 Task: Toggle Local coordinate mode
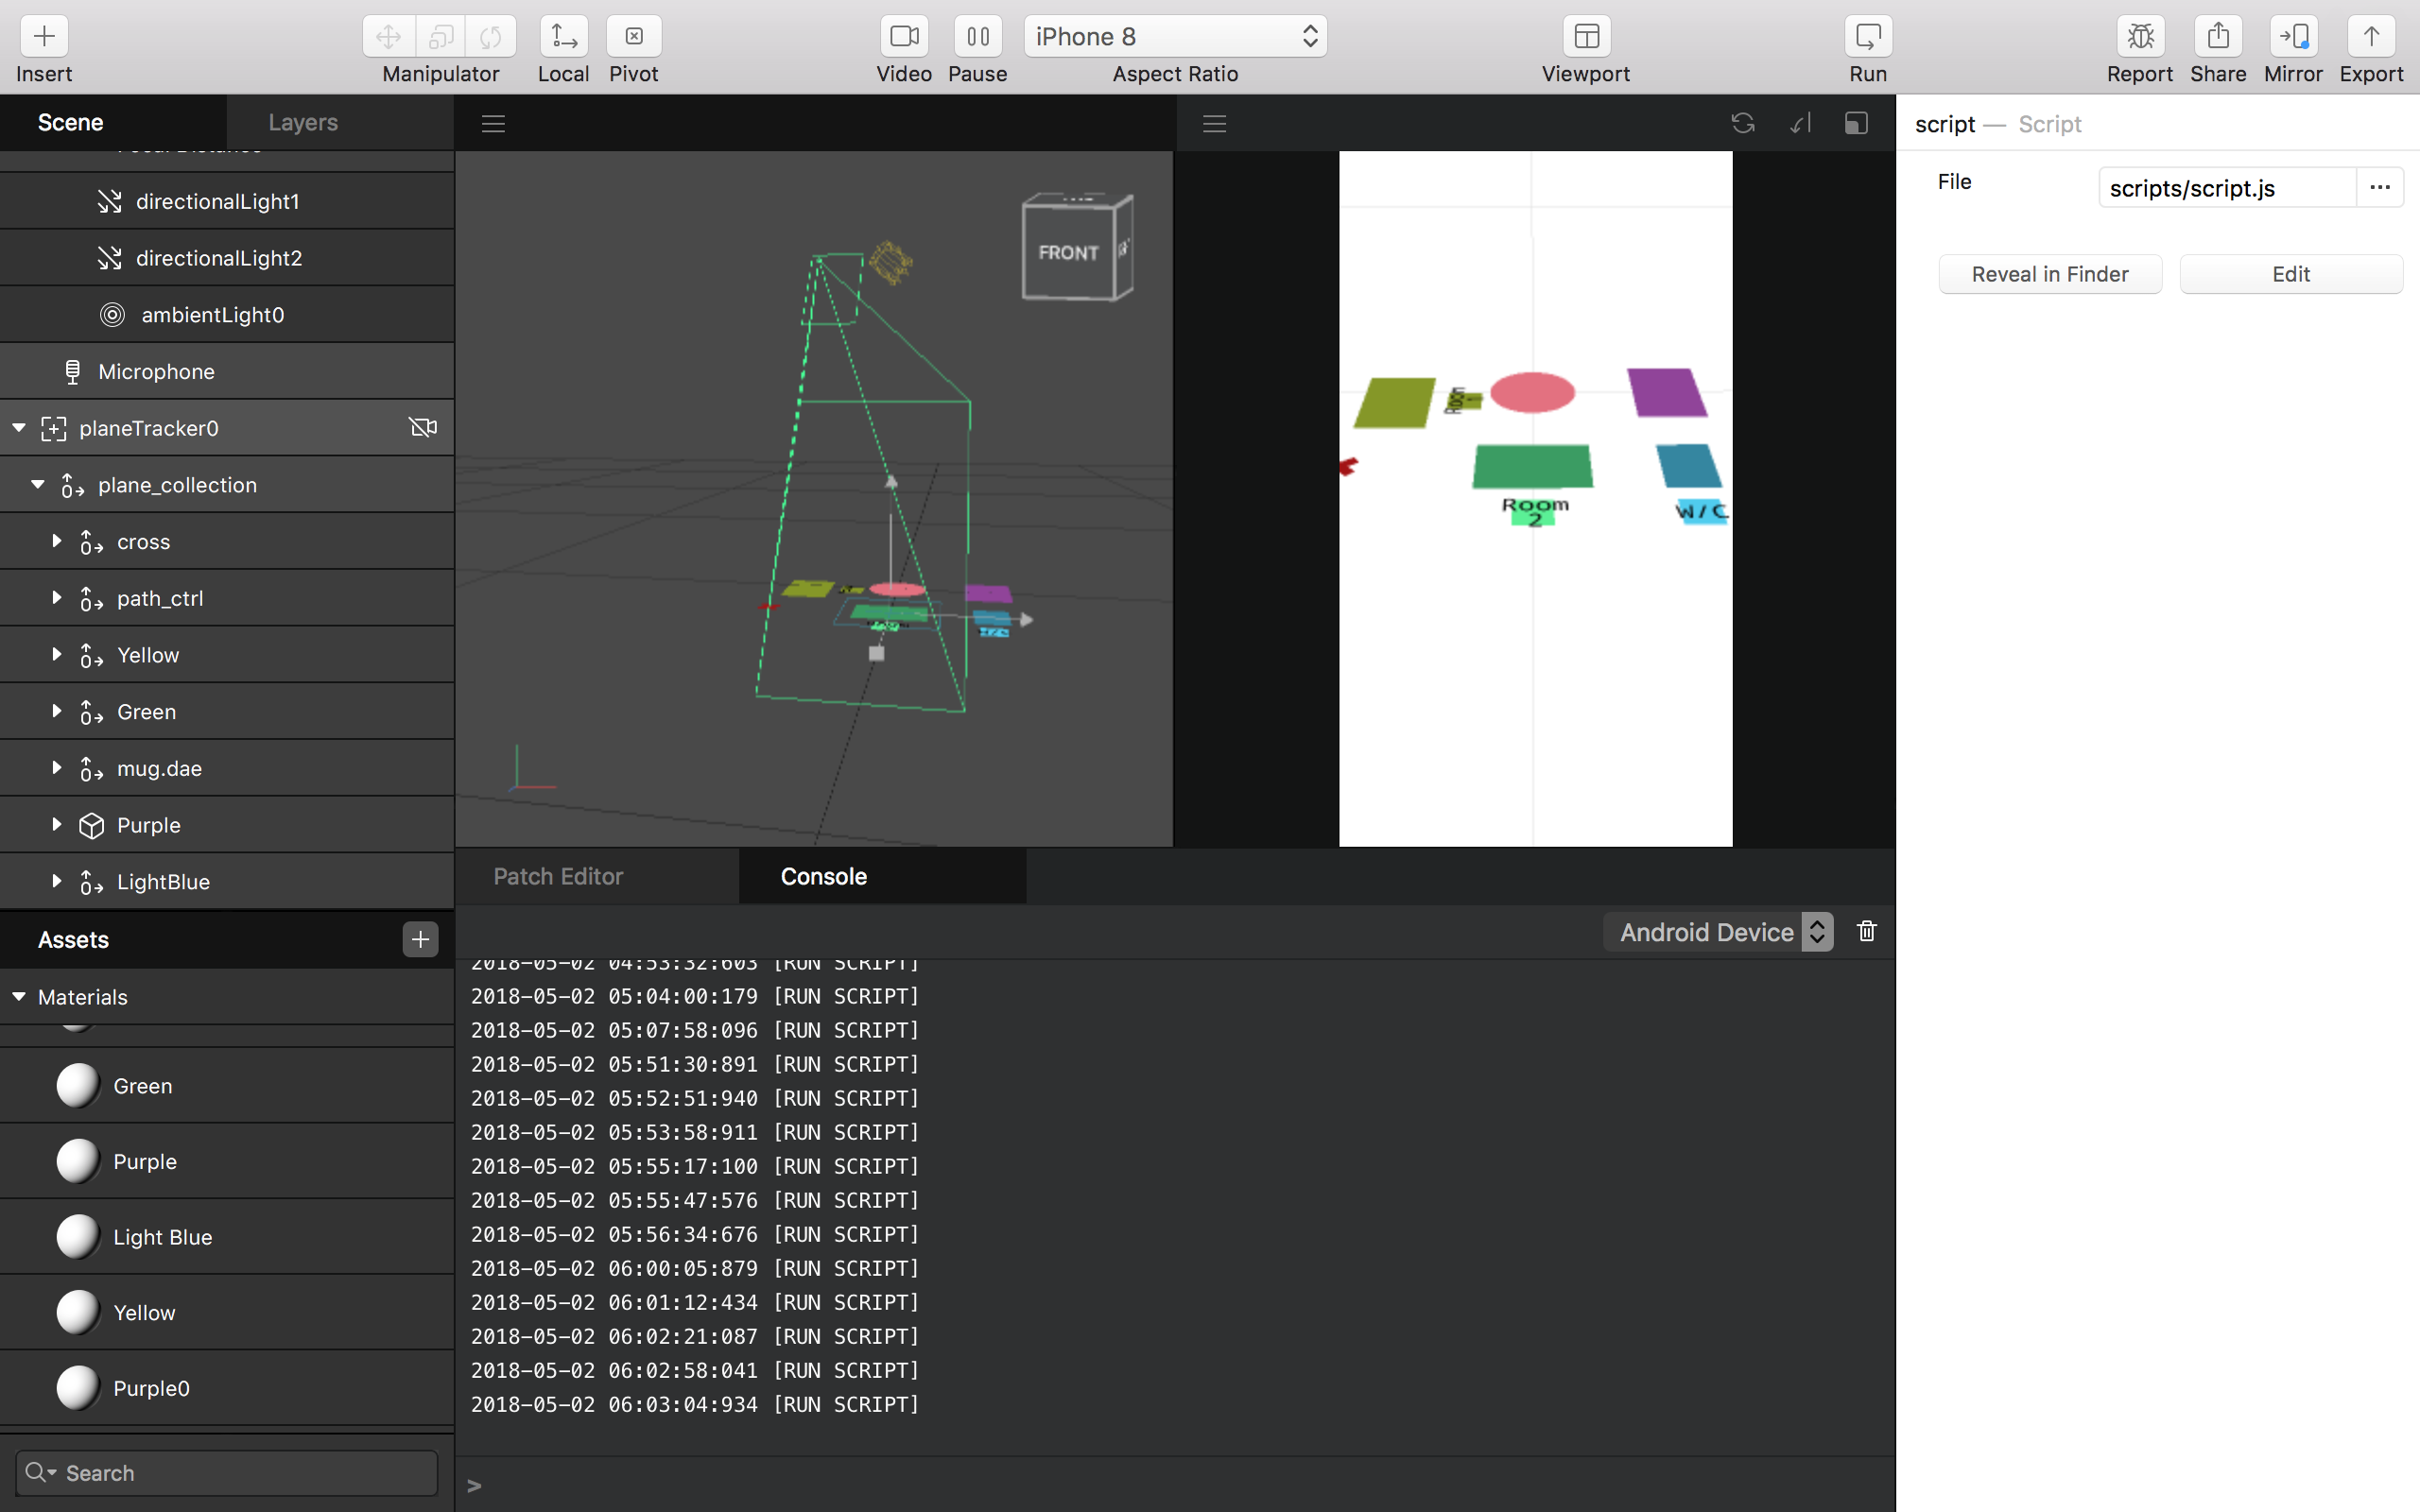click(563, 37)
